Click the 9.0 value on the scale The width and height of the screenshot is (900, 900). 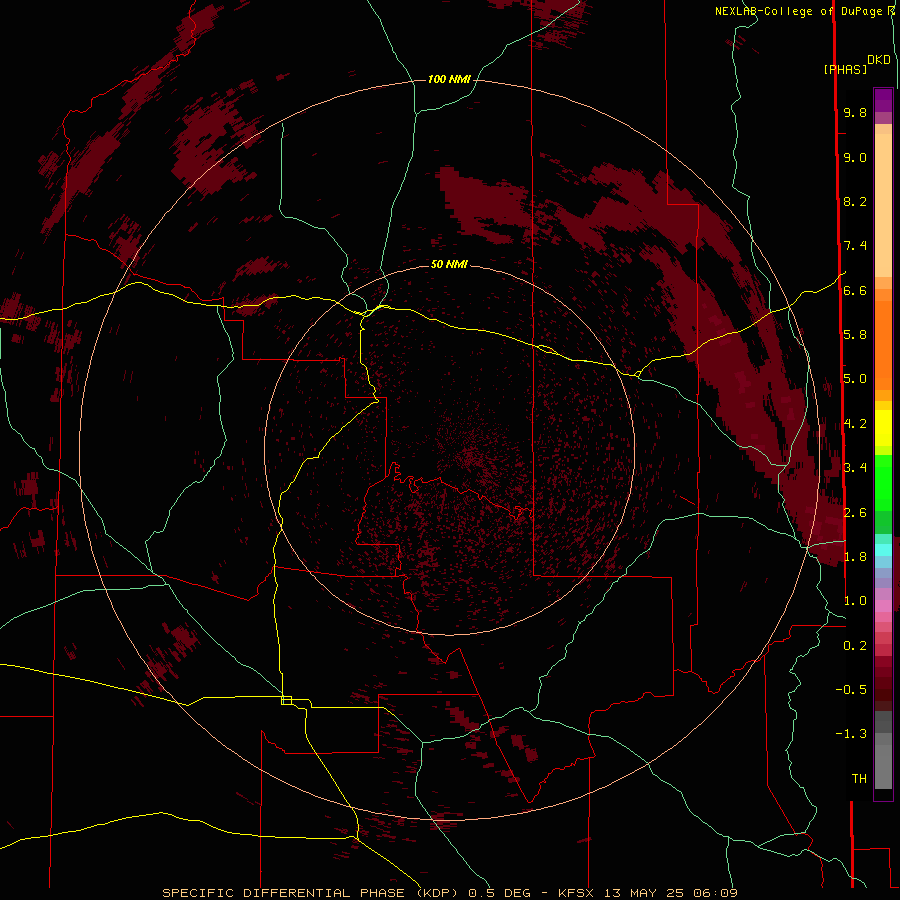click(855, 157)
